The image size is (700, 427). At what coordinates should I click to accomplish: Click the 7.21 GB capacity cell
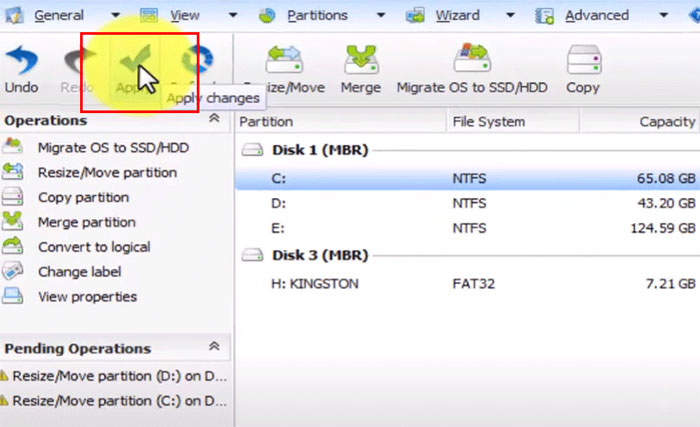click(x=671, y=284)
